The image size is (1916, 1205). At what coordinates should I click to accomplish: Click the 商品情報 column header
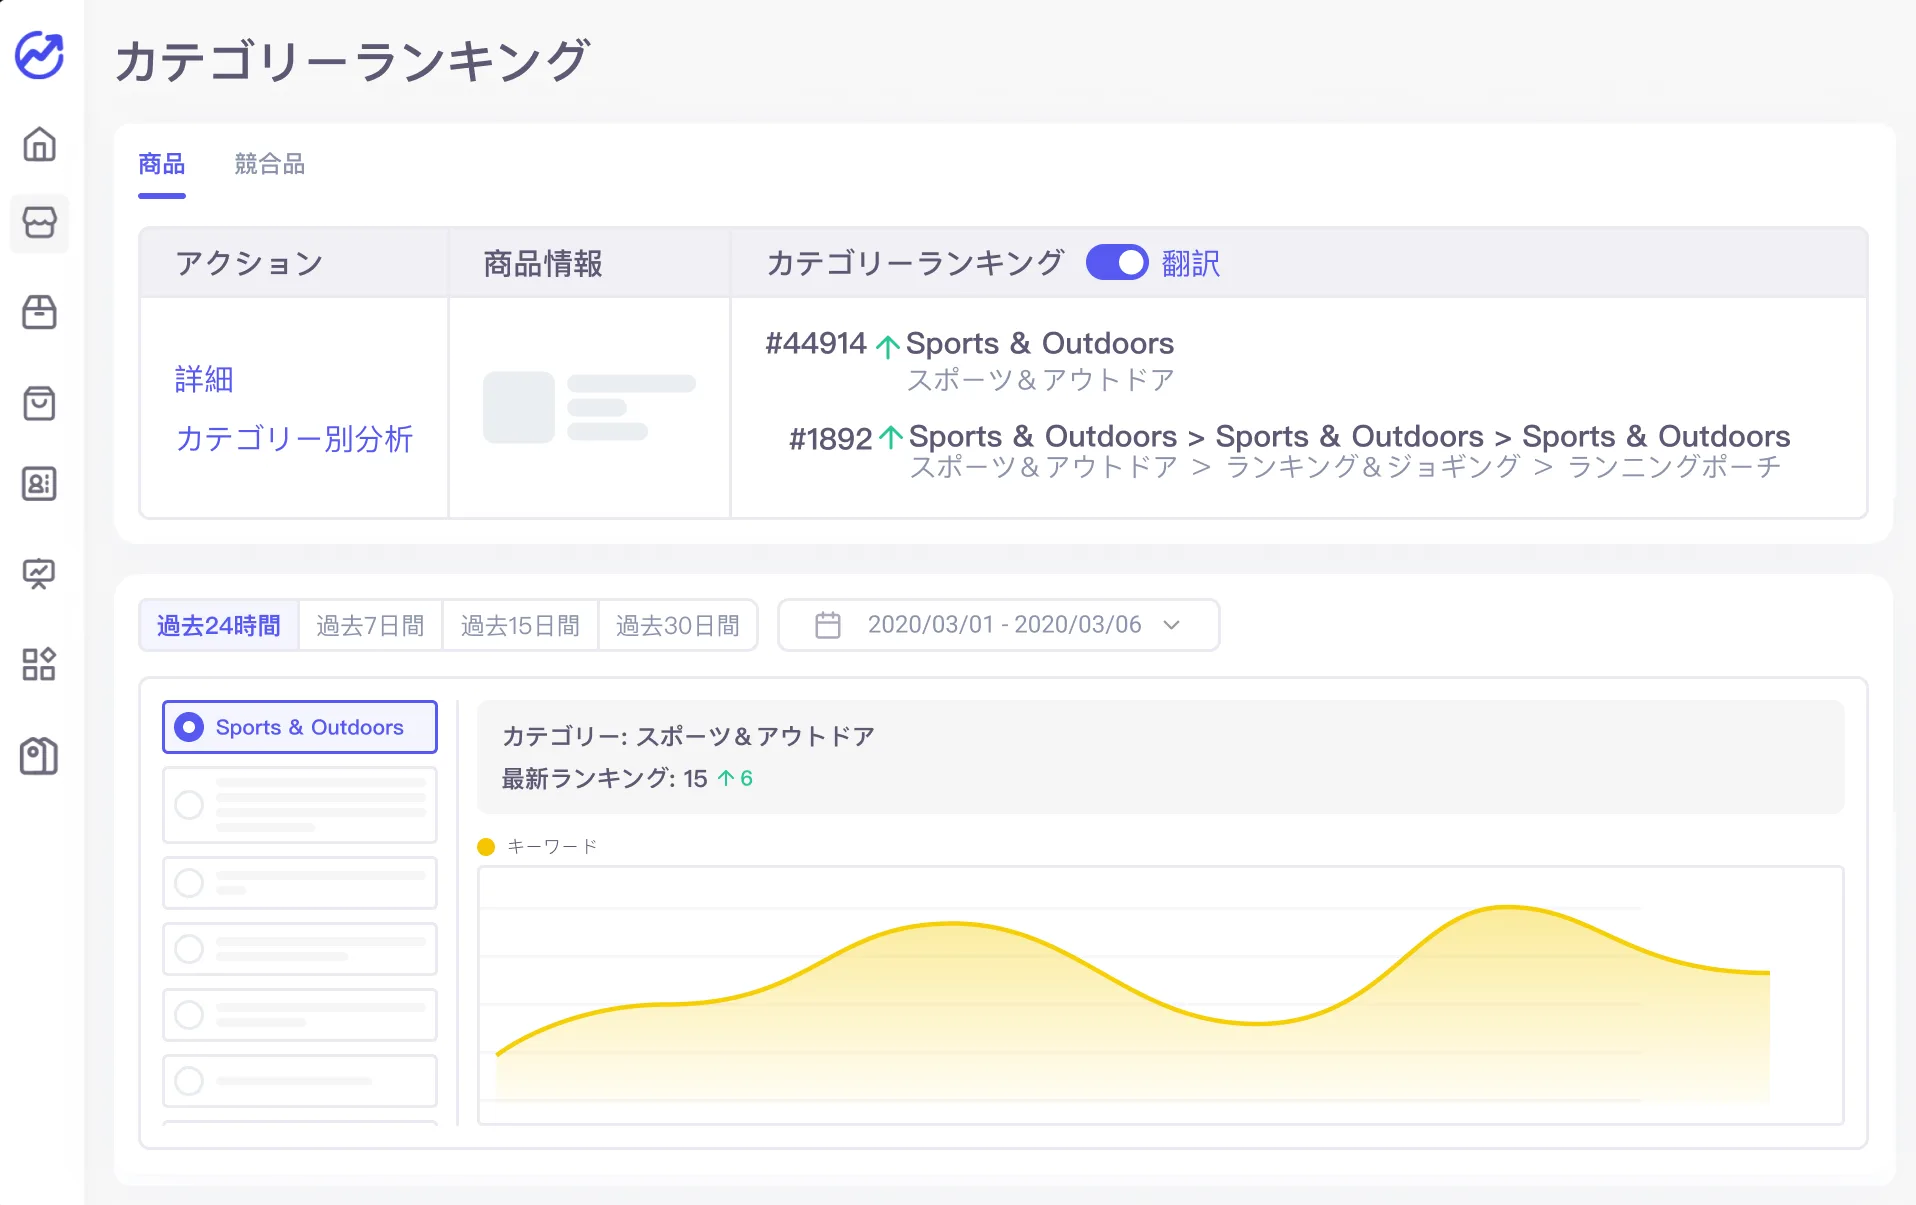click(x=543, y=264)
